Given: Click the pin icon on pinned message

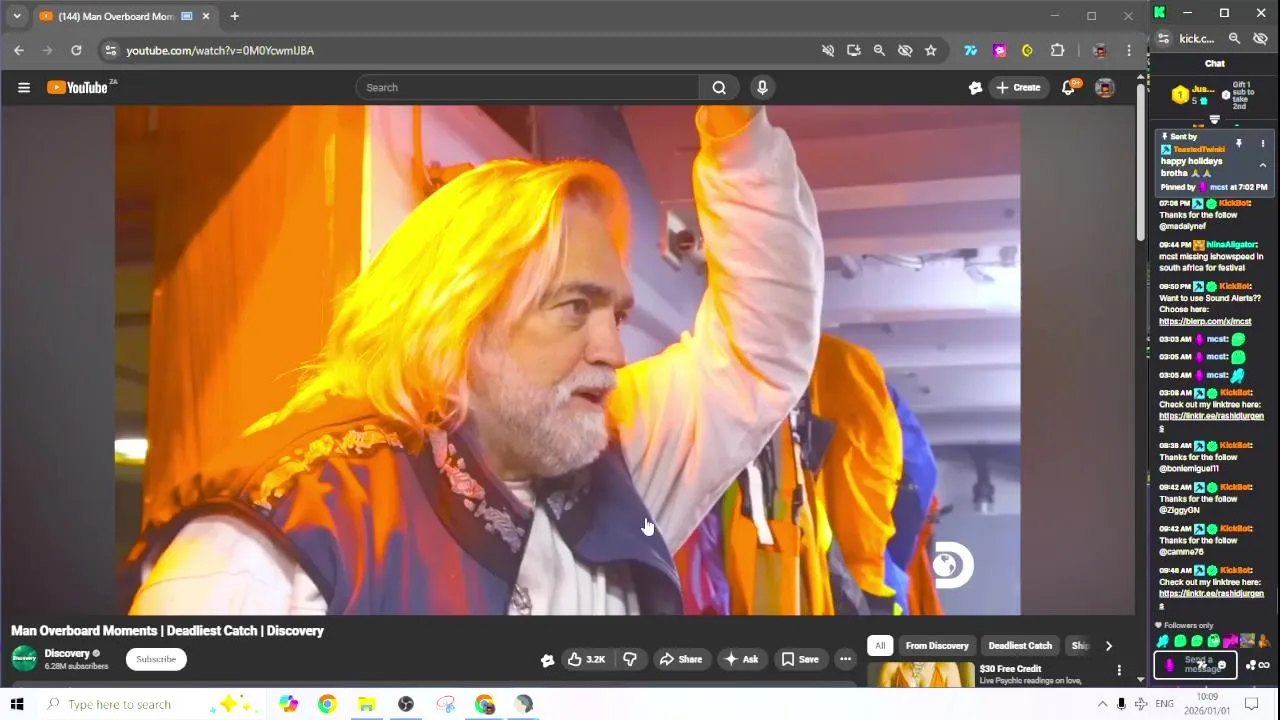Looking at the screenshot, I should coord(1238,144).
